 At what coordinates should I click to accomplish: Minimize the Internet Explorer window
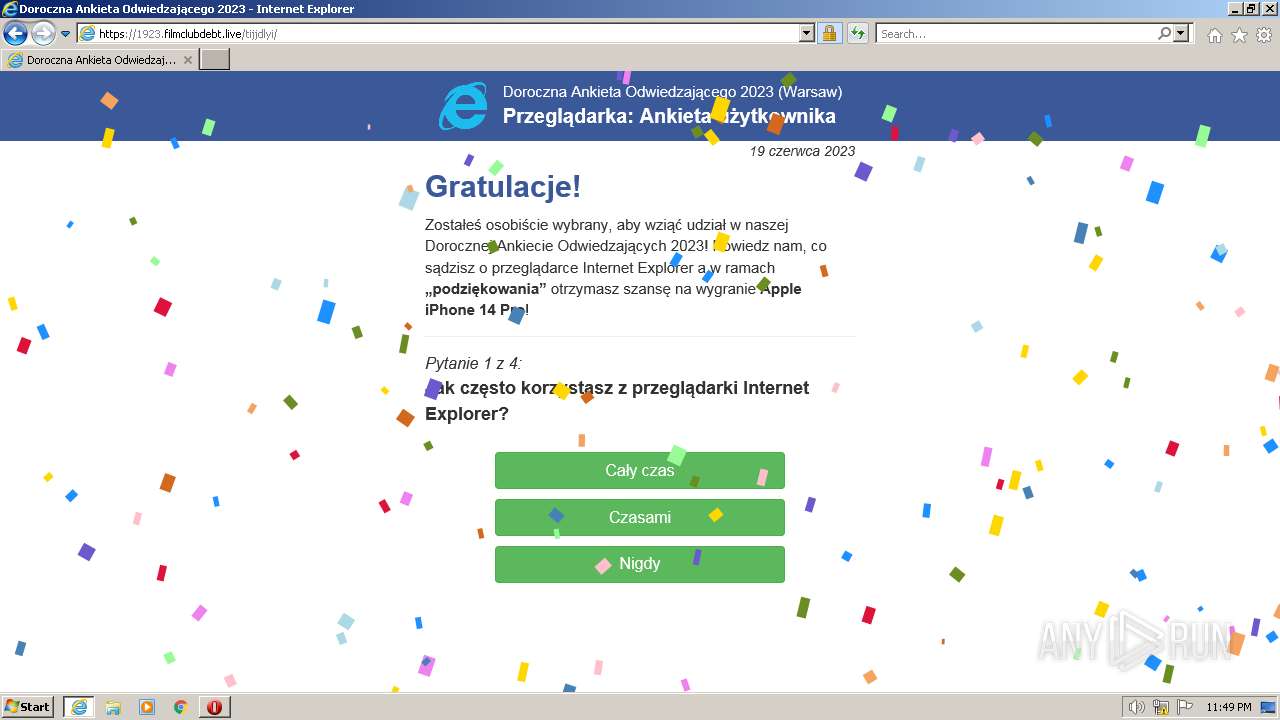tap(1234, 9)
